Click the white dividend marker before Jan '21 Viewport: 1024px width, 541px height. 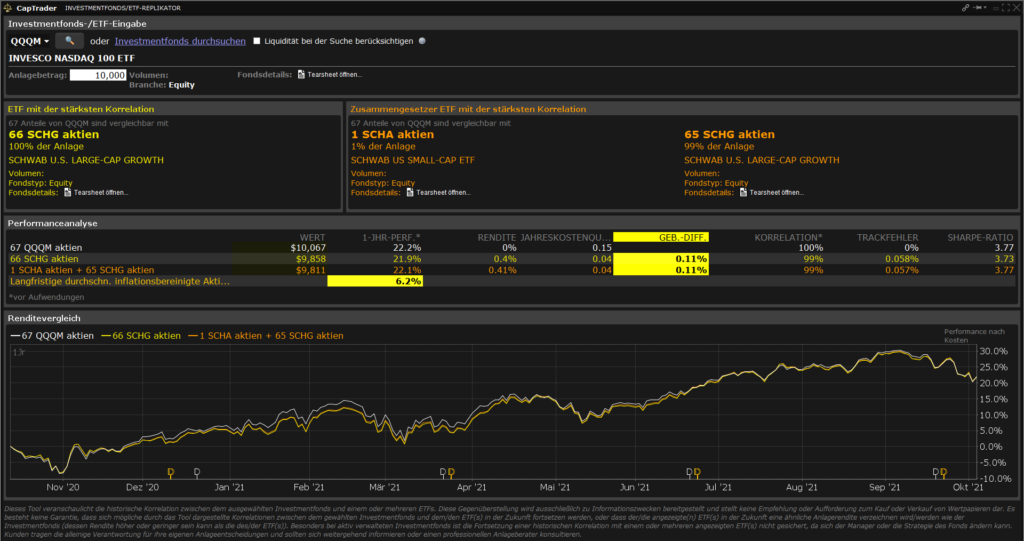pos(197,472)
